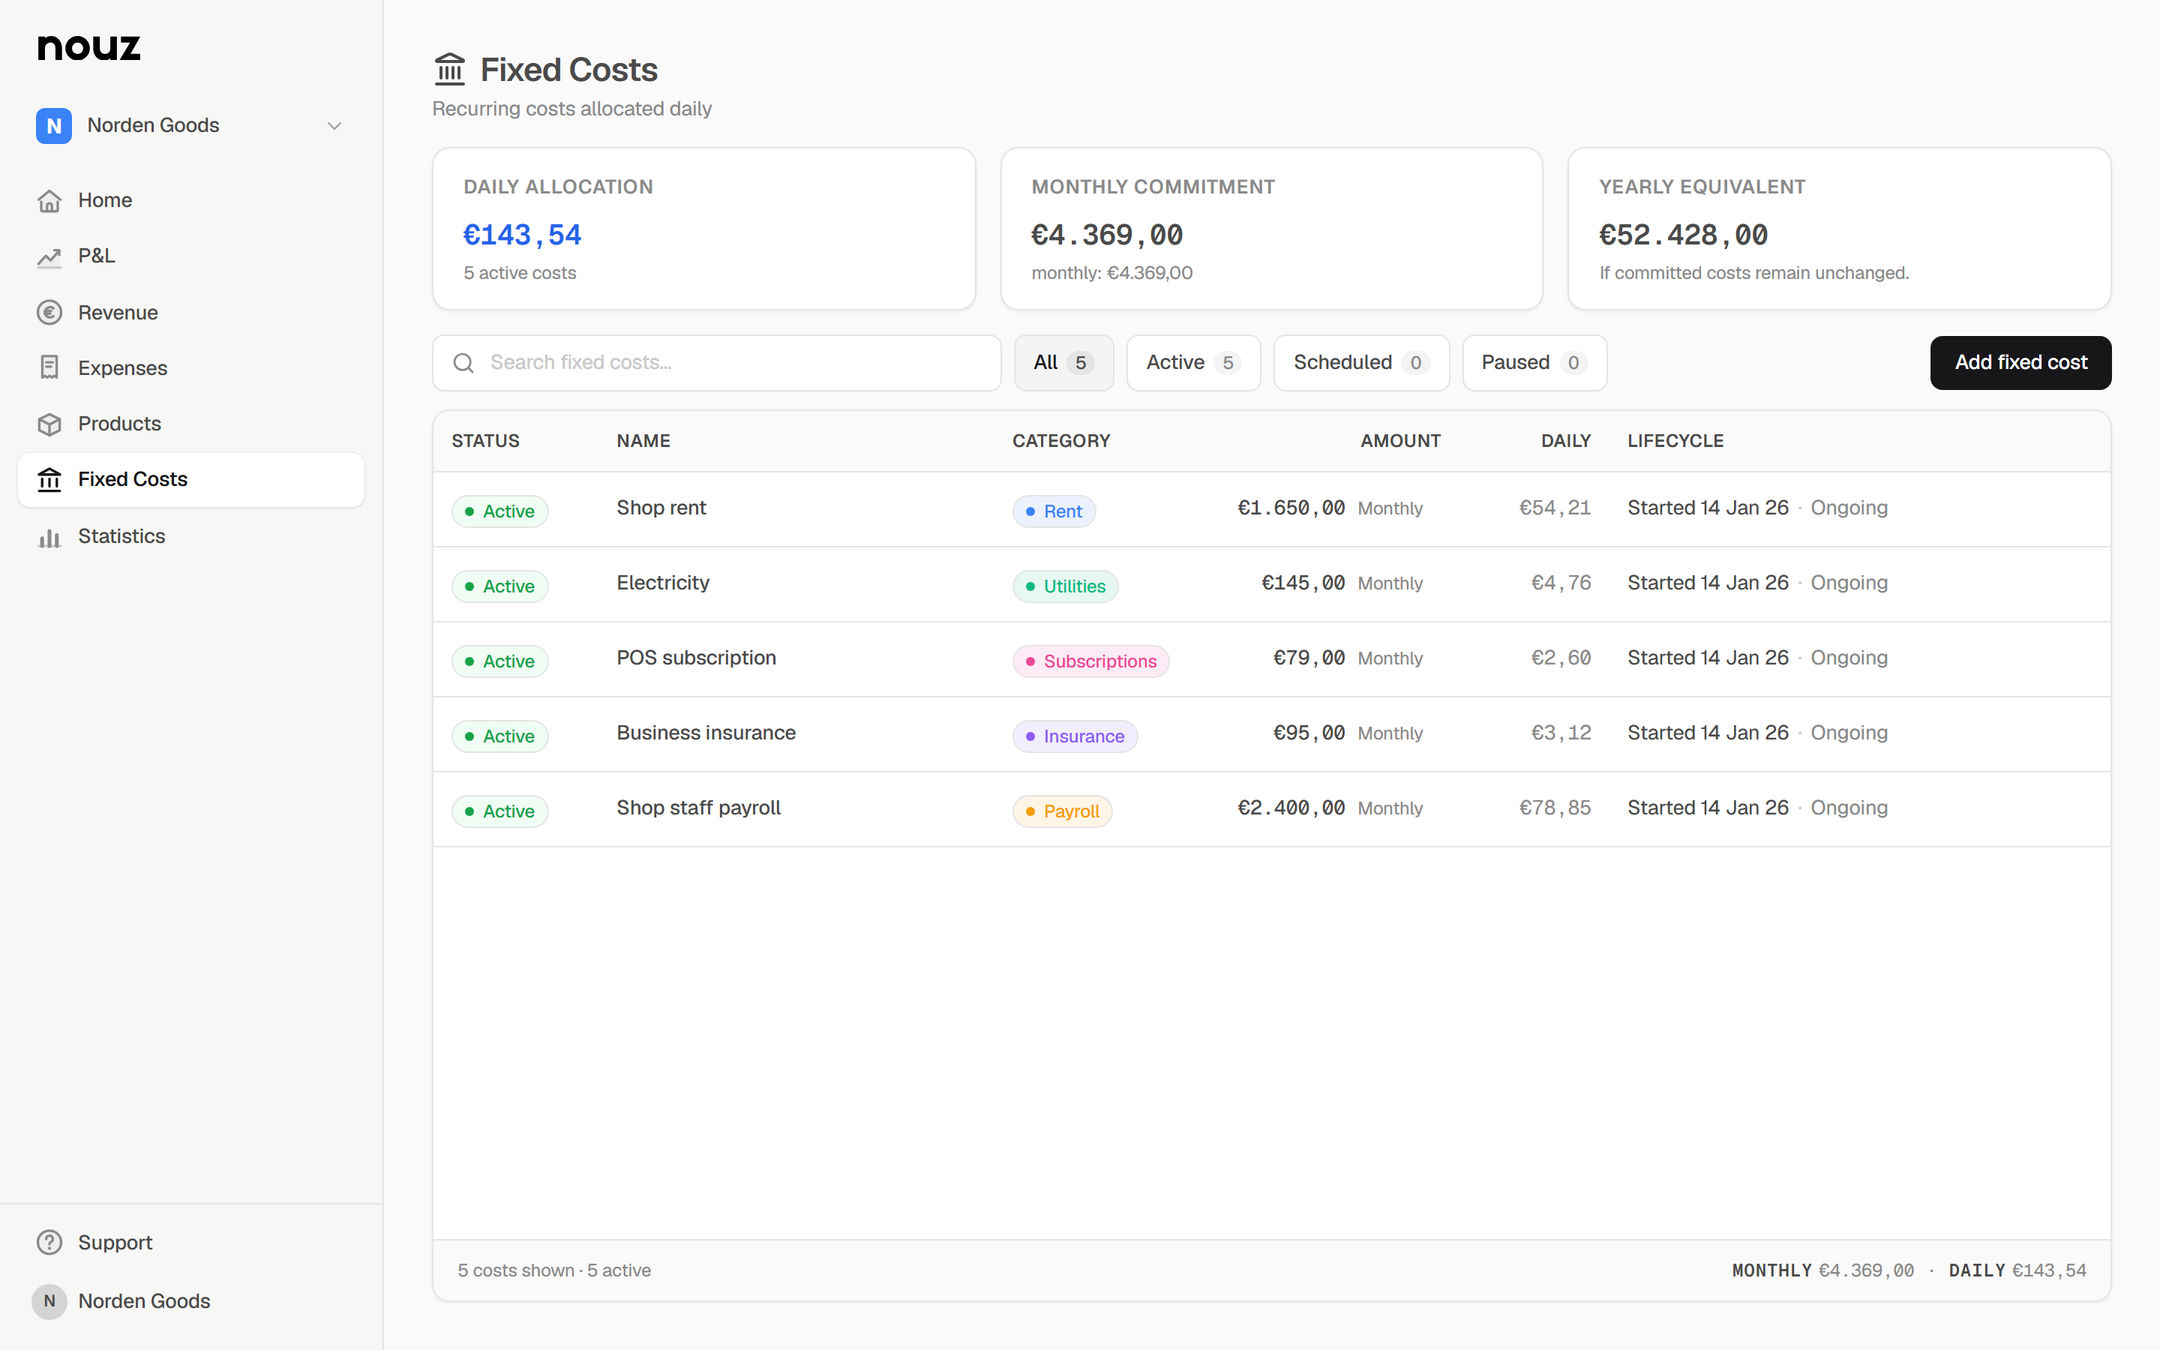
Task: Click the bank icon beside the page title
Action: point(450,69)
